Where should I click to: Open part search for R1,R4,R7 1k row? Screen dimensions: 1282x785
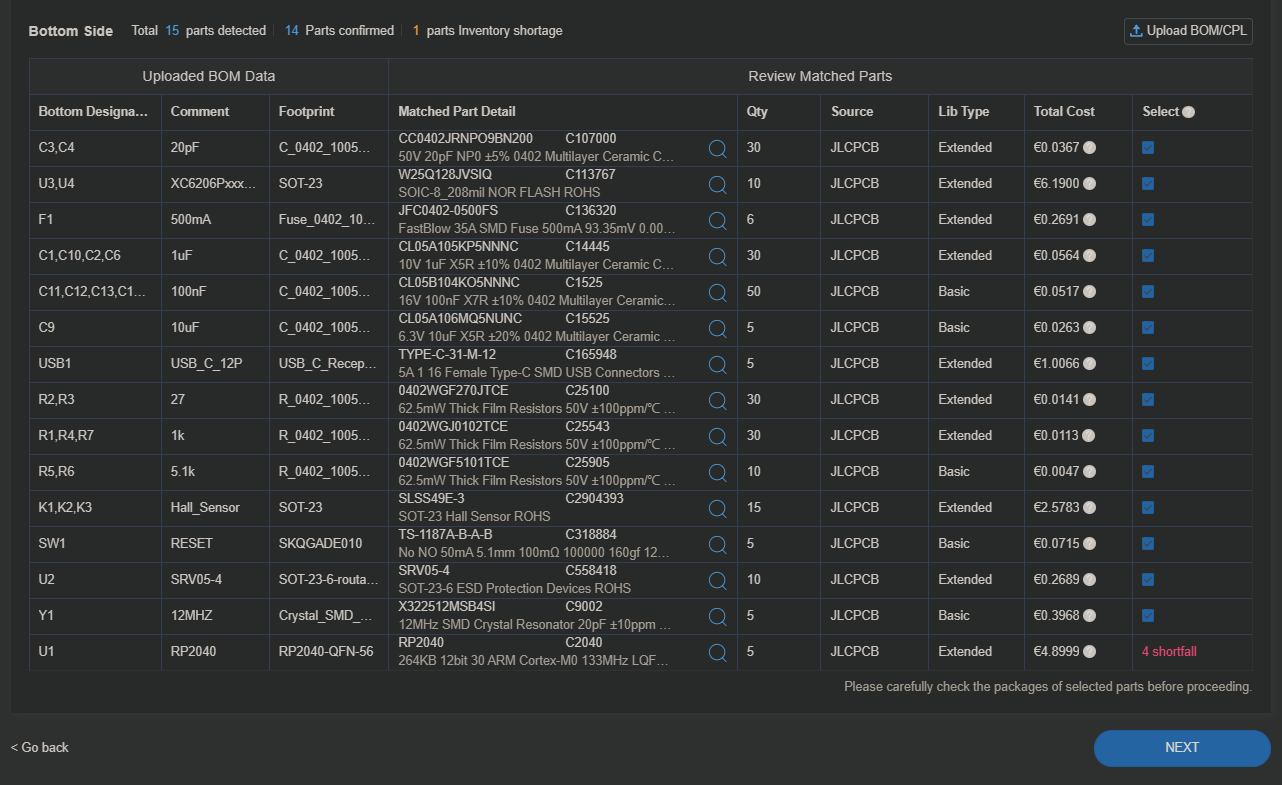tap(717, 437)
